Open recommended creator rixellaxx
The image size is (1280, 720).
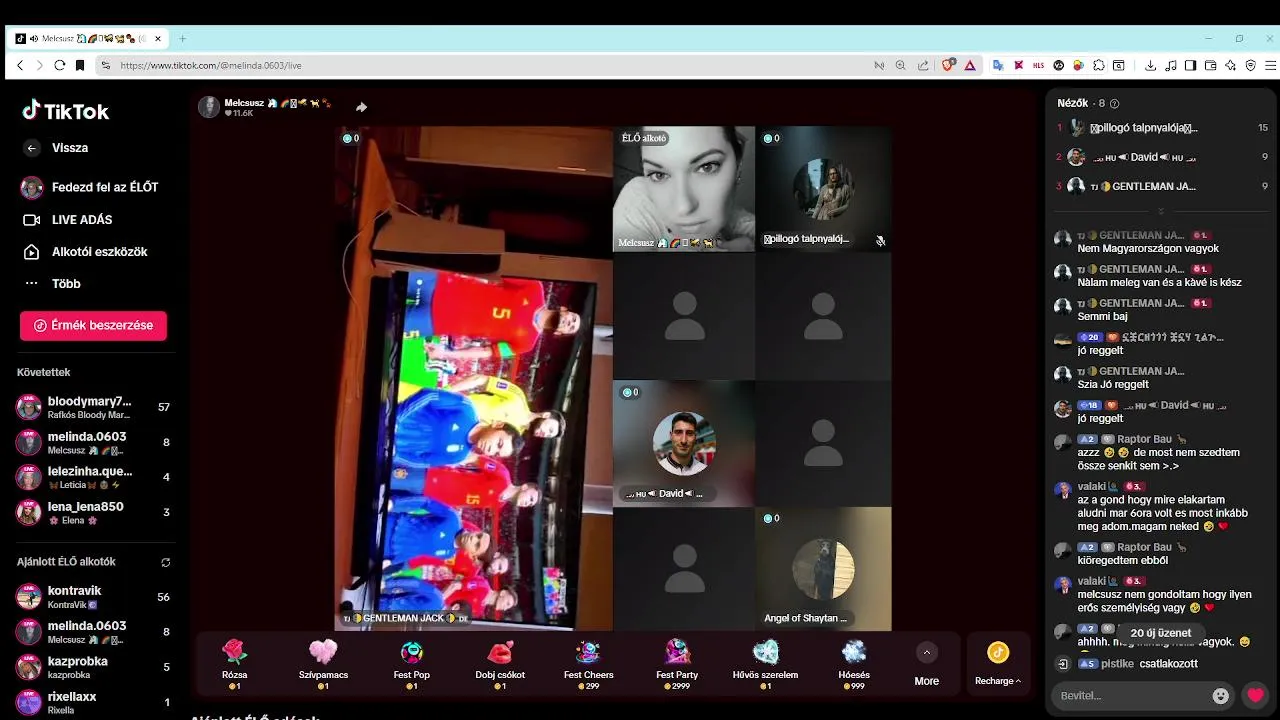click(93, 702)
